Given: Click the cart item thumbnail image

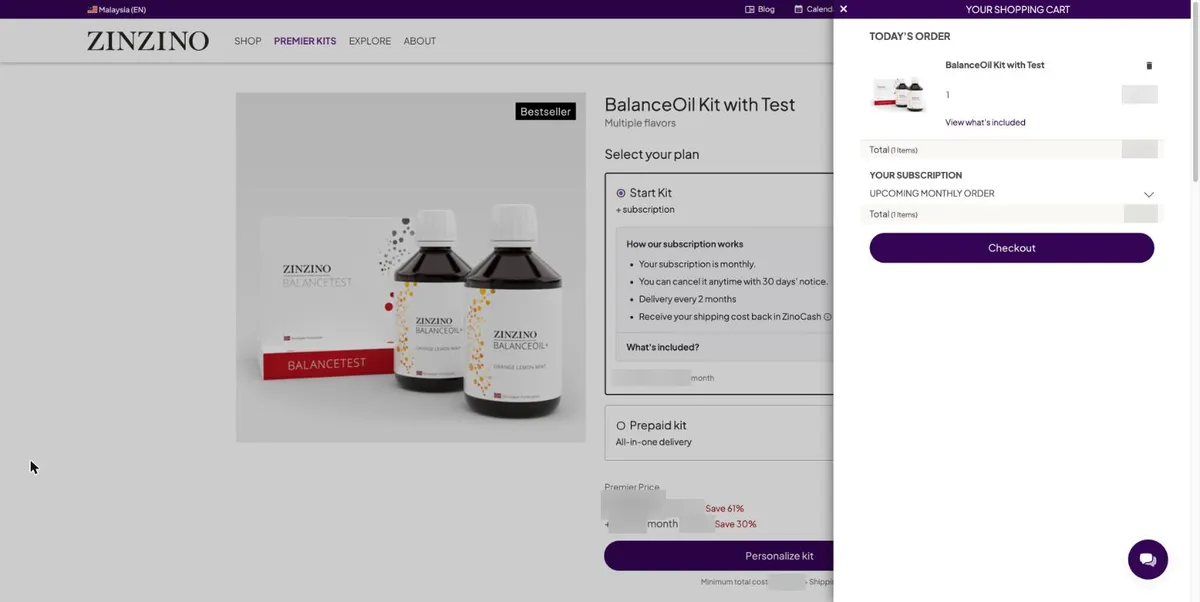Looking at the screenshot, I should (900, 94).
